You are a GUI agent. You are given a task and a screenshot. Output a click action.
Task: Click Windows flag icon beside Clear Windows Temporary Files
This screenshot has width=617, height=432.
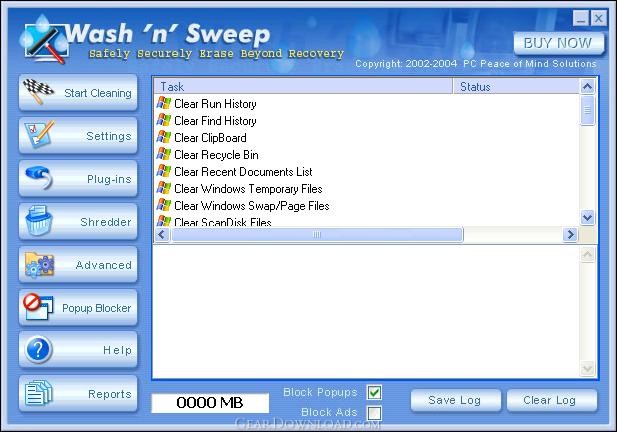(x=164, y=188)
